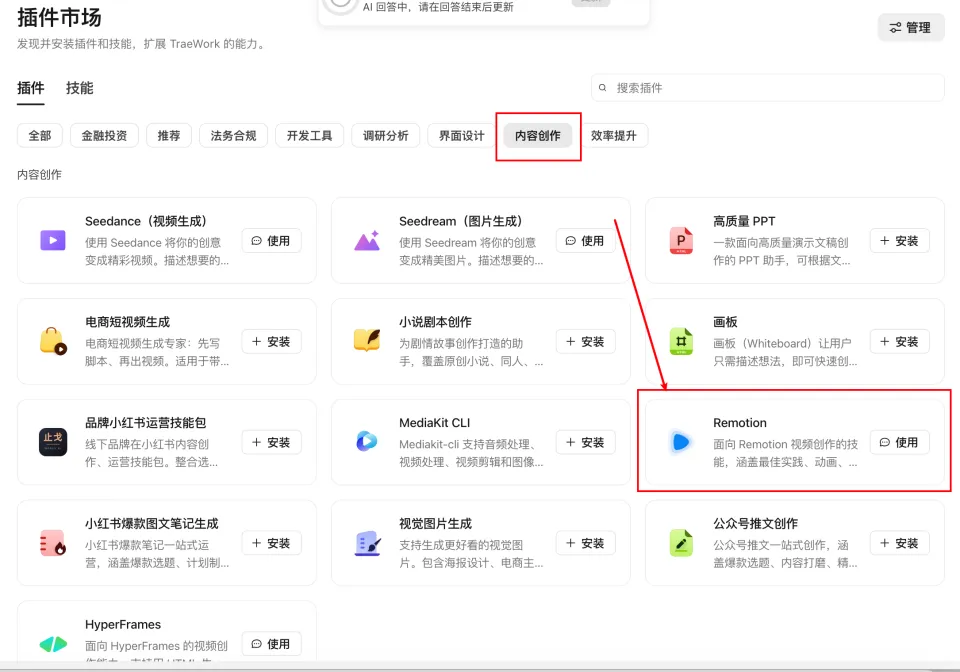
Task: Open the 小红书爆款图文笔记生成 title
Action: pos(152,524)
